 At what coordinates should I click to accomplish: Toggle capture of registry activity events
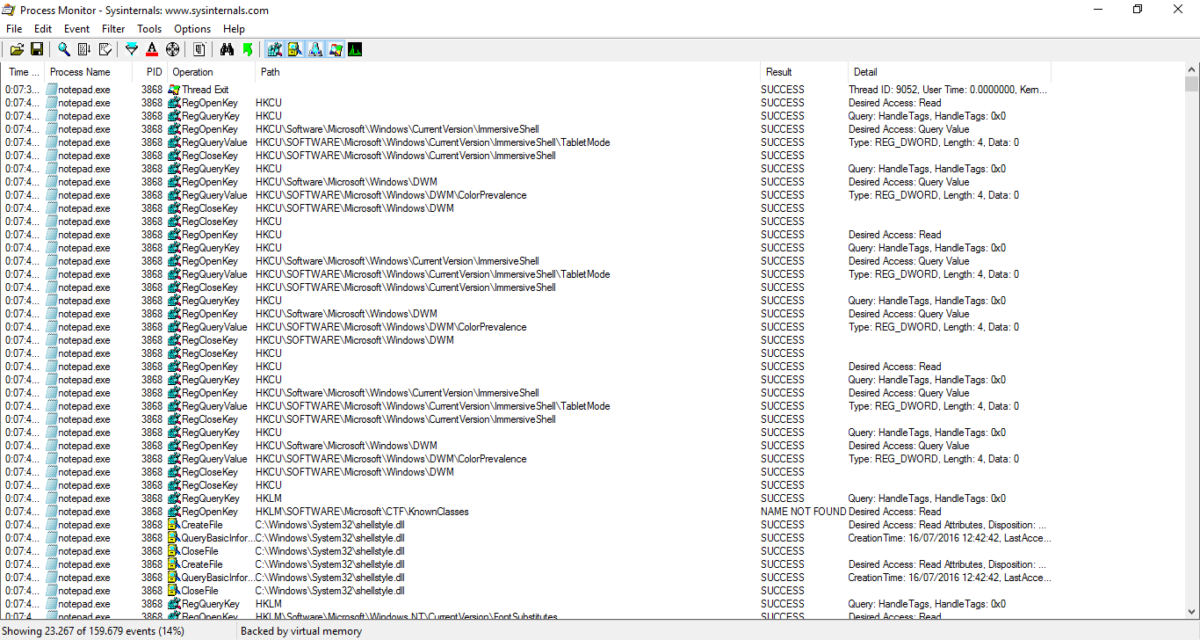tap(275, 48)
